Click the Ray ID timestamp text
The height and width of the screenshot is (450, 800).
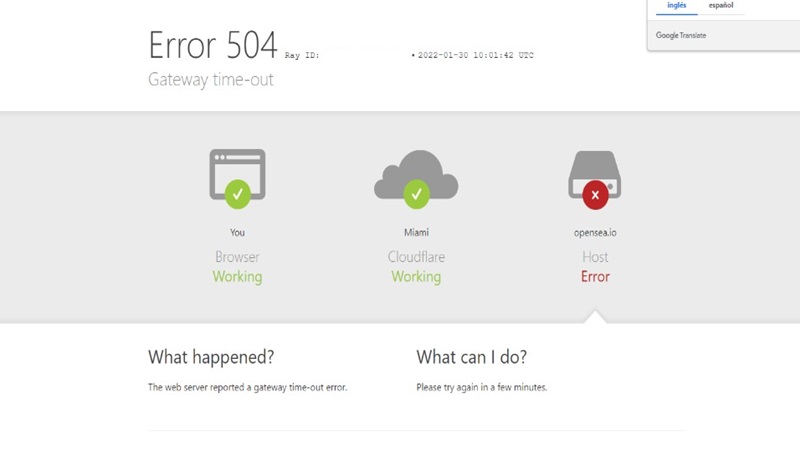pyautogui.click(x=476, y=55)
